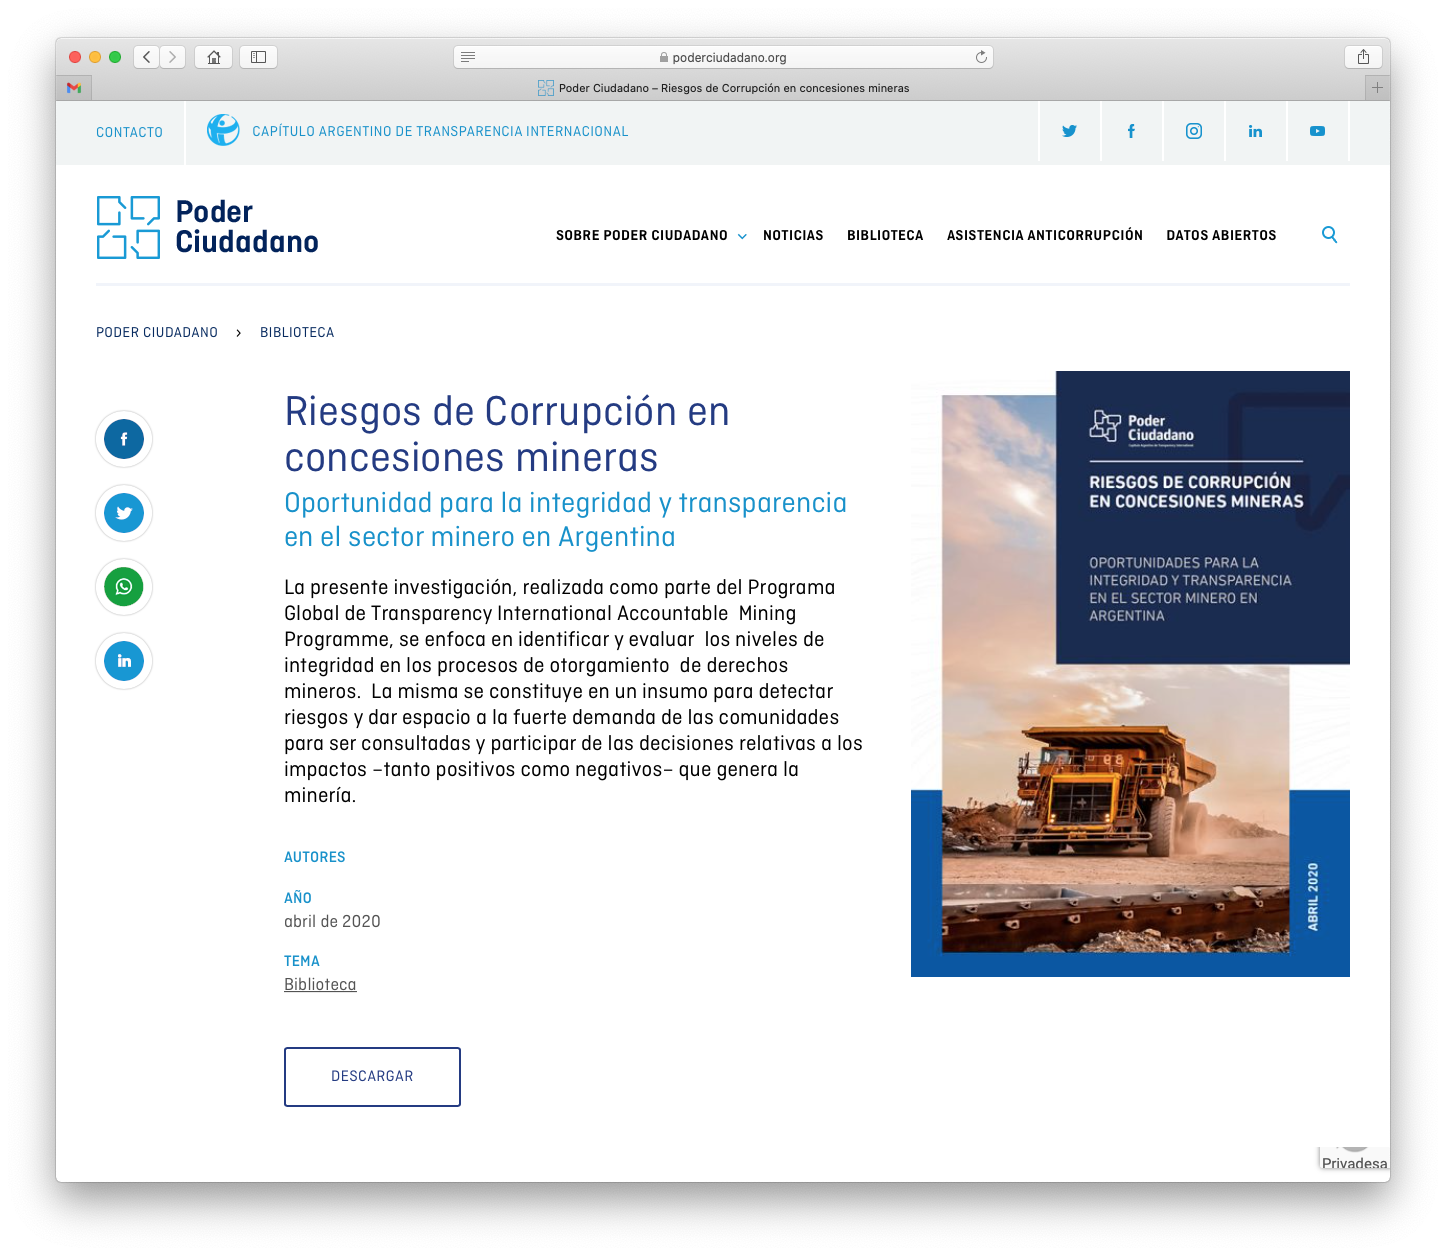Open Instagram profile from top header
1446x1256 pixels.
(x=1193, y=131)
